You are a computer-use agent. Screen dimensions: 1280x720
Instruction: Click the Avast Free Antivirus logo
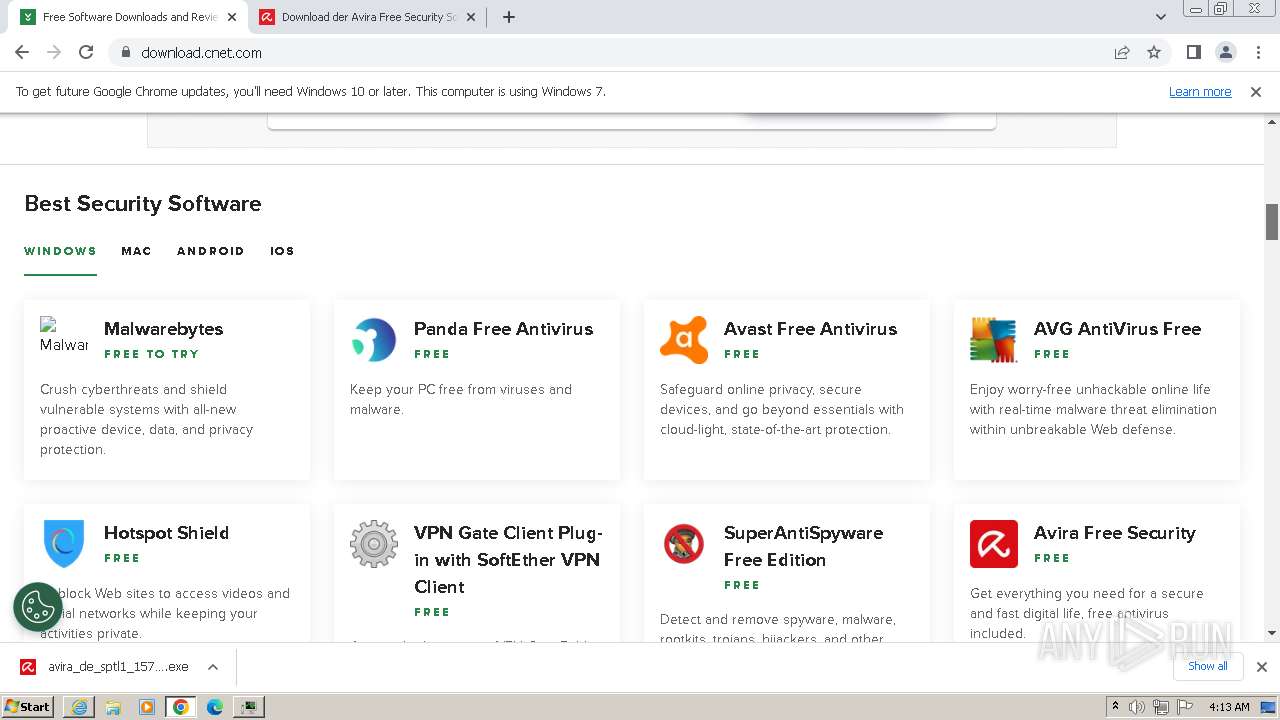[684, 340]
